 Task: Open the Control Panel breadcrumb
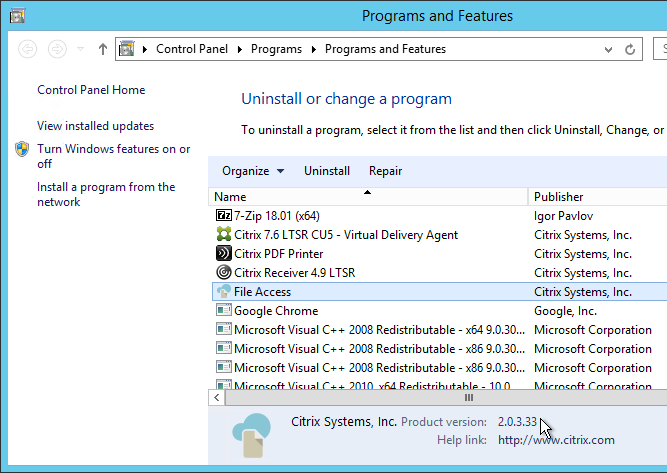pos(192,49)
